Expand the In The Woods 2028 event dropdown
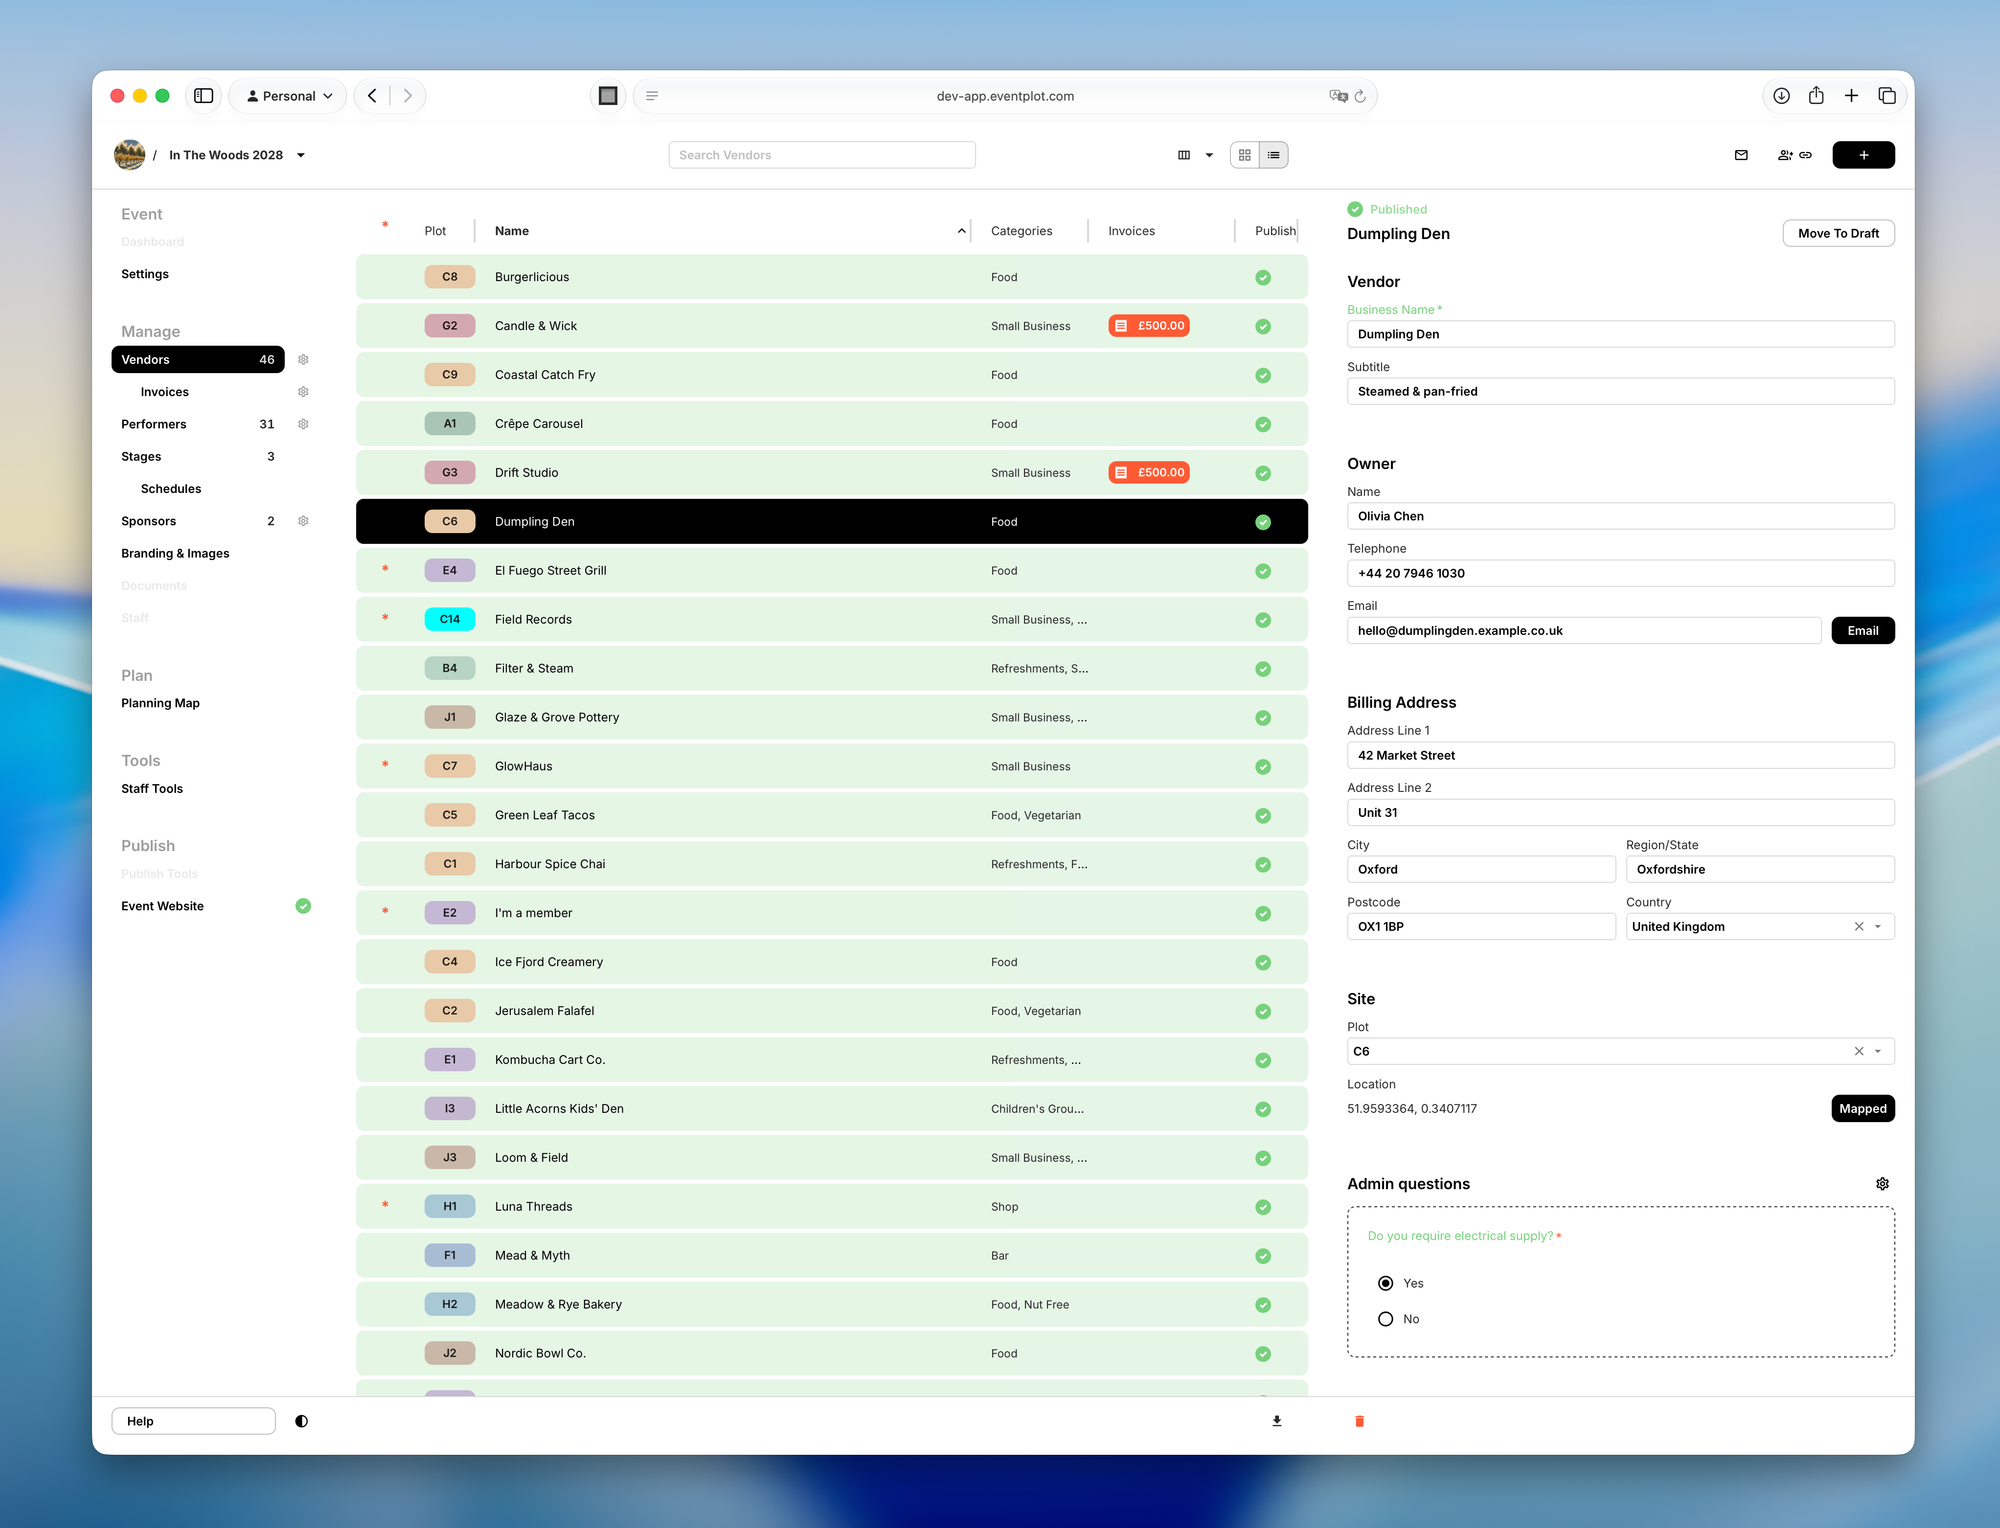Screen dimensions: 2000x1528 pos(300,155)
